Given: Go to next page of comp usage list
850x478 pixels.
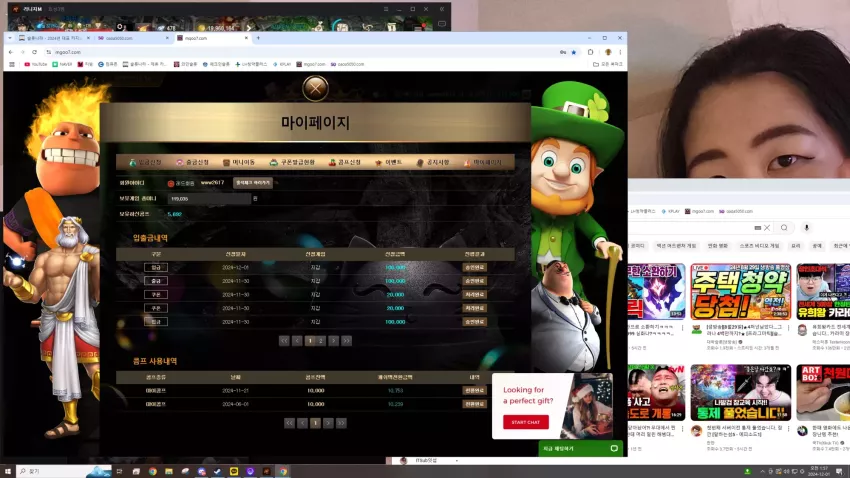Looking at the screenshot, I should tap(328, 423).
